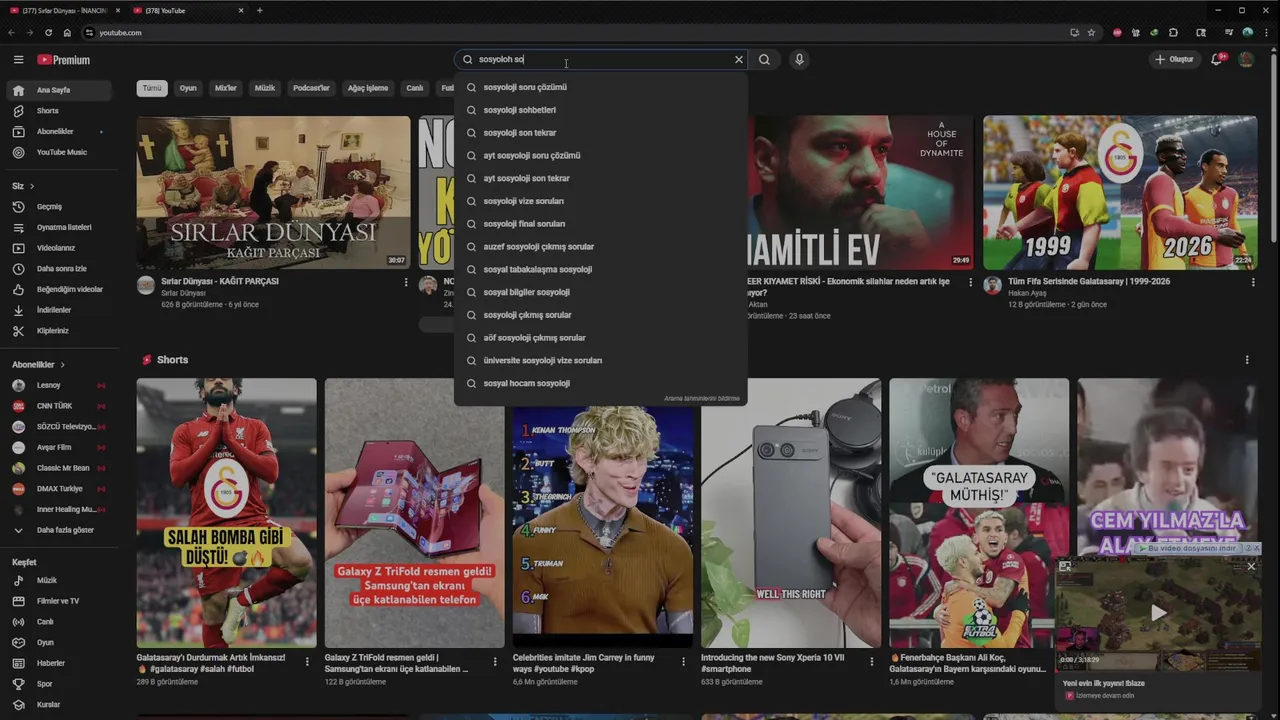1280x720 pixels.
Task: Click in the YouTube search field
Action: [600, 60]
